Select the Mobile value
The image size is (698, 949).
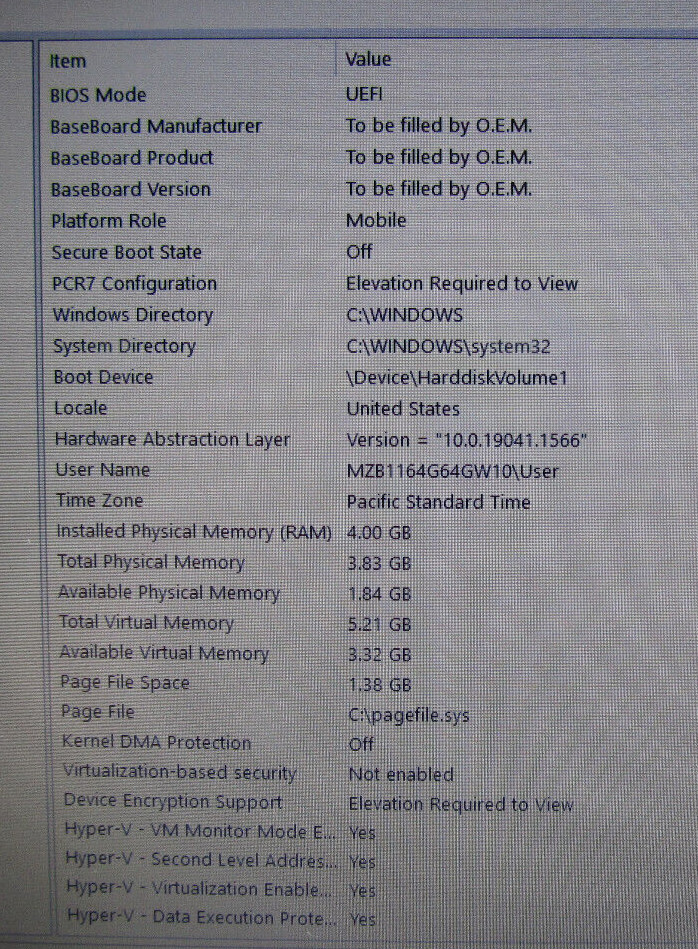376,220
